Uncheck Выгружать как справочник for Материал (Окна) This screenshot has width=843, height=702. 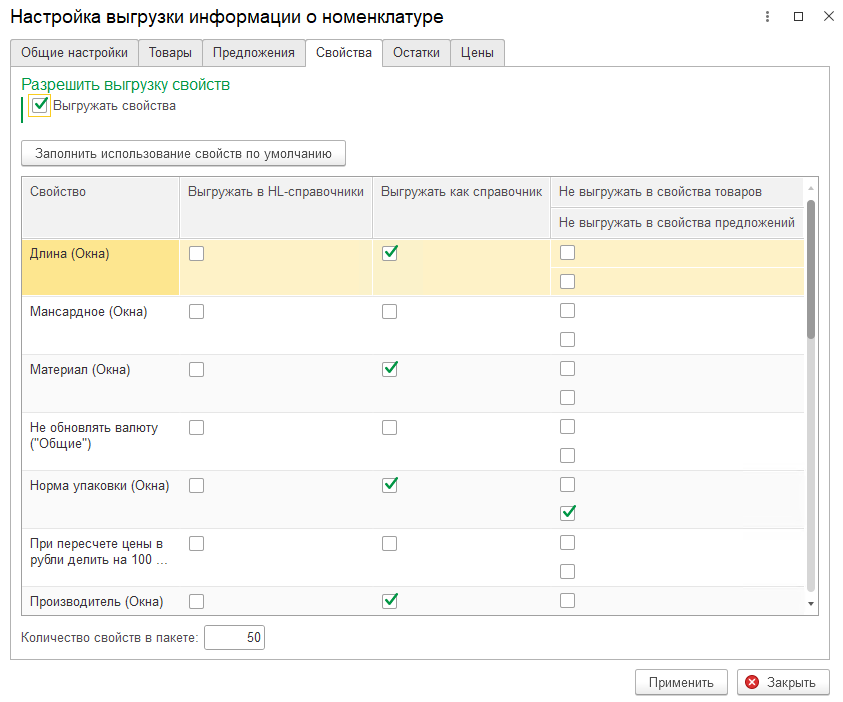tap(390, 369)
